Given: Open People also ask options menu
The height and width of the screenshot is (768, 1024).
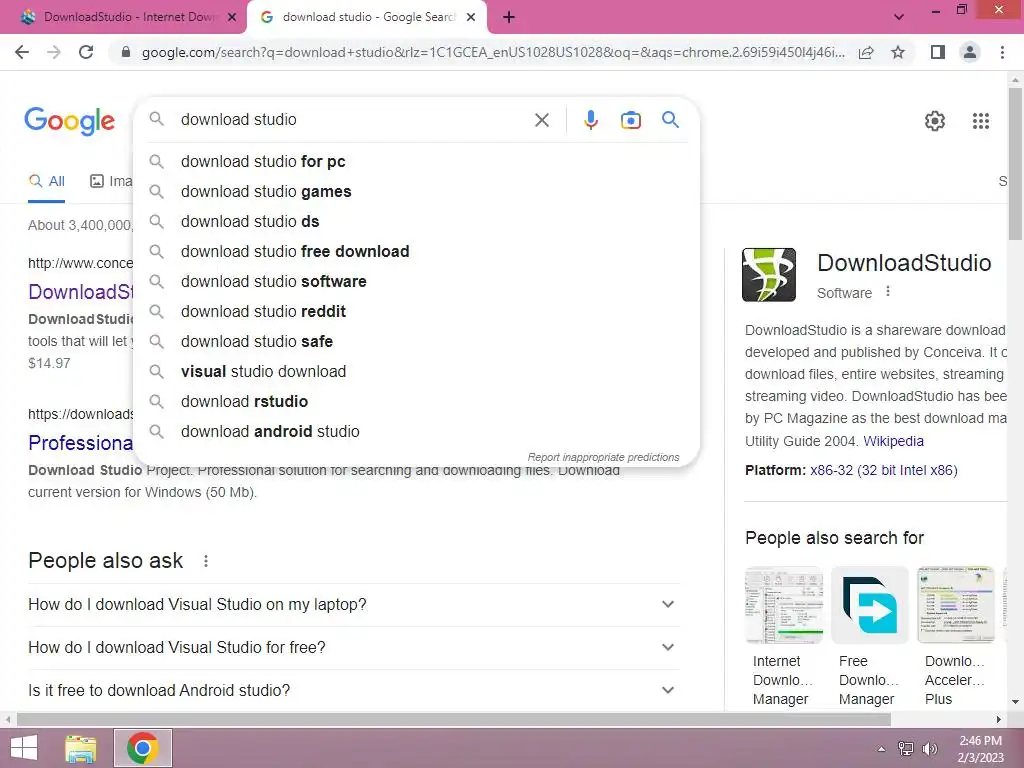Looking at the screenshot, I should coord(206,561).
